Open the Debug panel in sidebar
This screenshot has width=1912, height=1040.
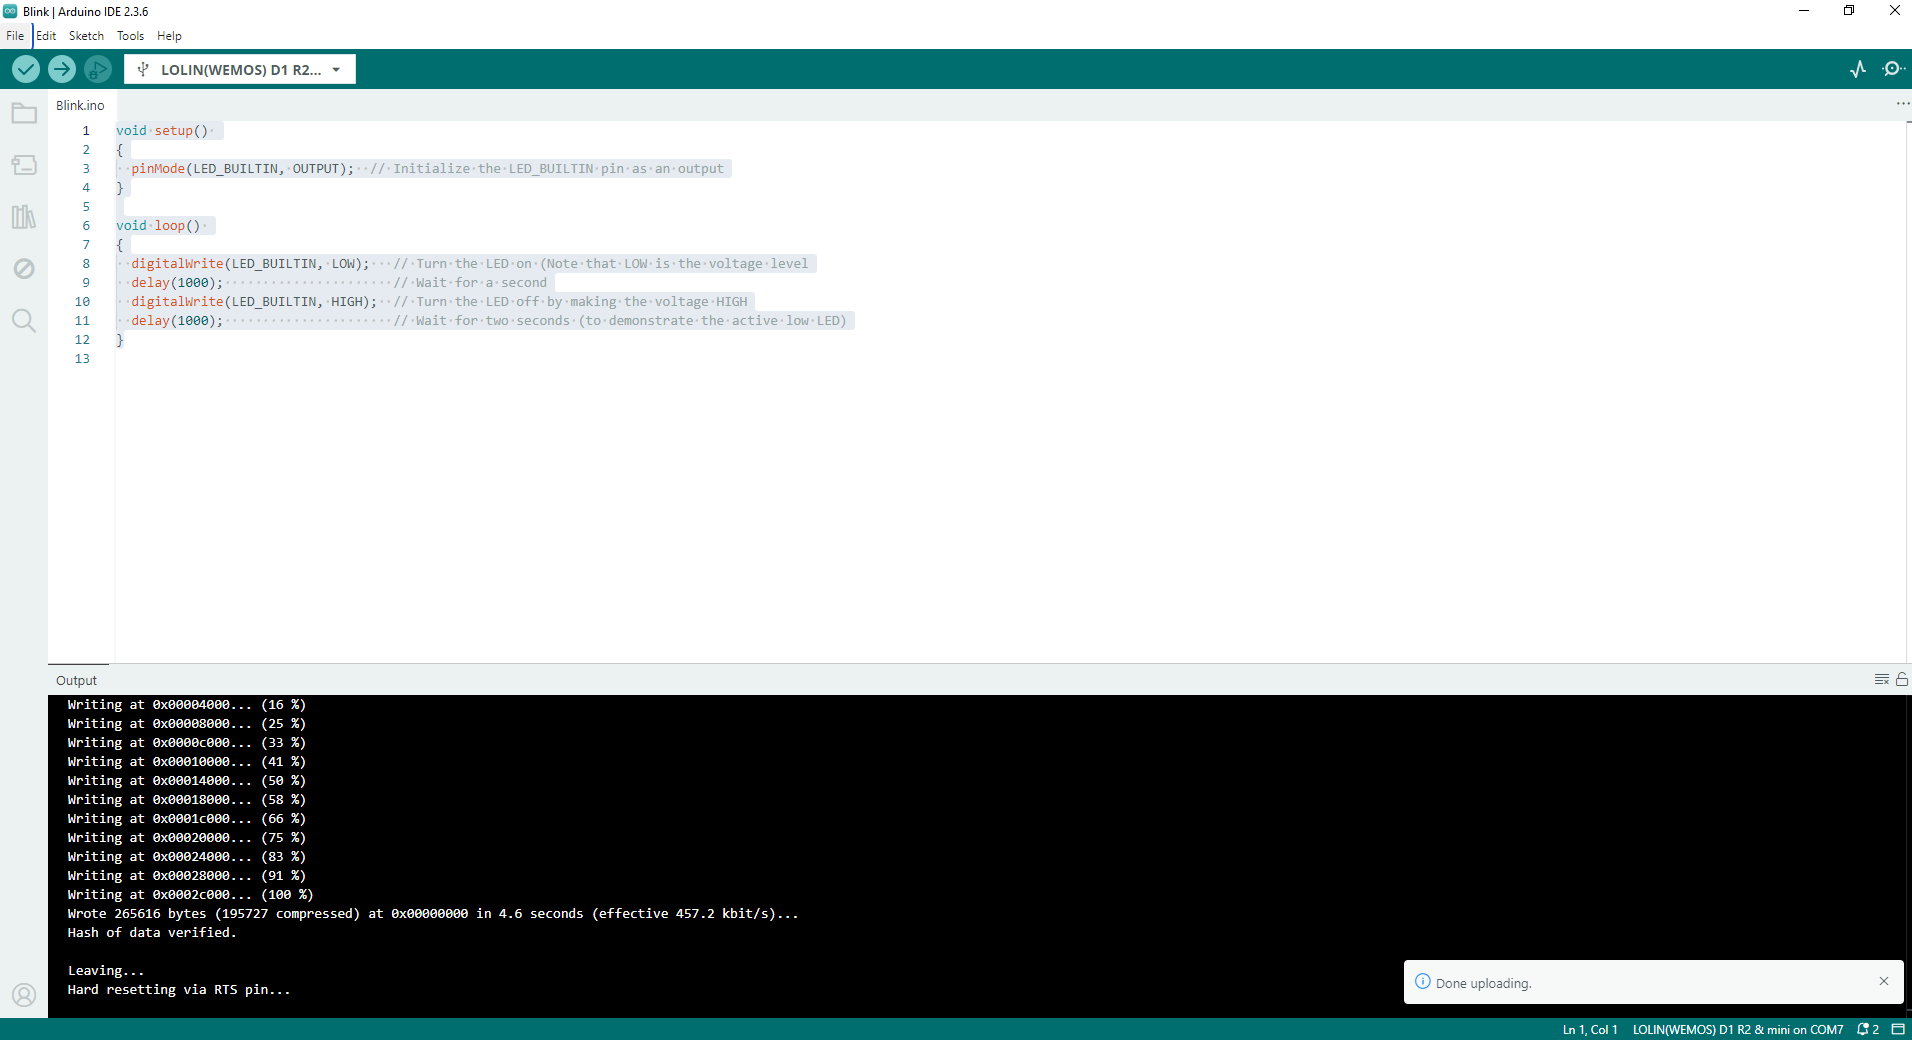(24, 269)
